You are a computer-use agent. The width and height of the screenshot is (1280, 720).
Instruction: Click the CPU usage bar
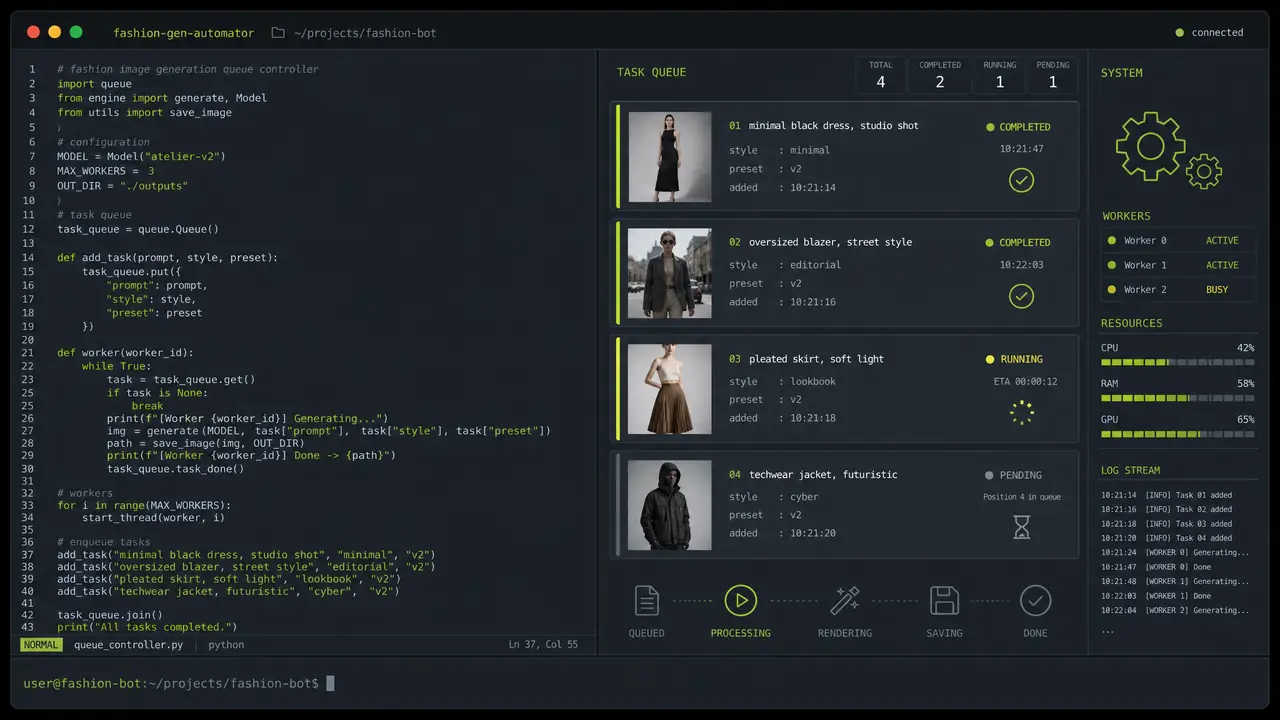[x=1178, y=362]
